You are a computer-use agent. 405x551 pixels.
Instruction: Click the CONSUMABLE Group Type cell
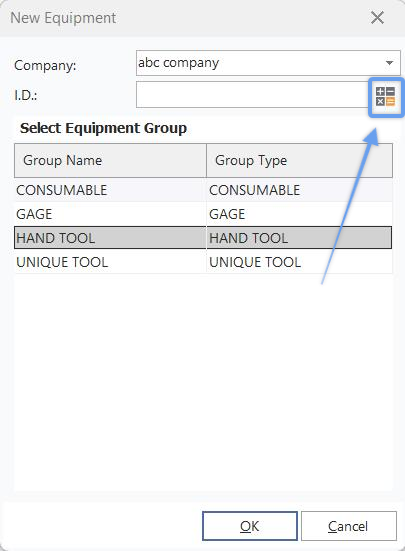tap(300, 190)
